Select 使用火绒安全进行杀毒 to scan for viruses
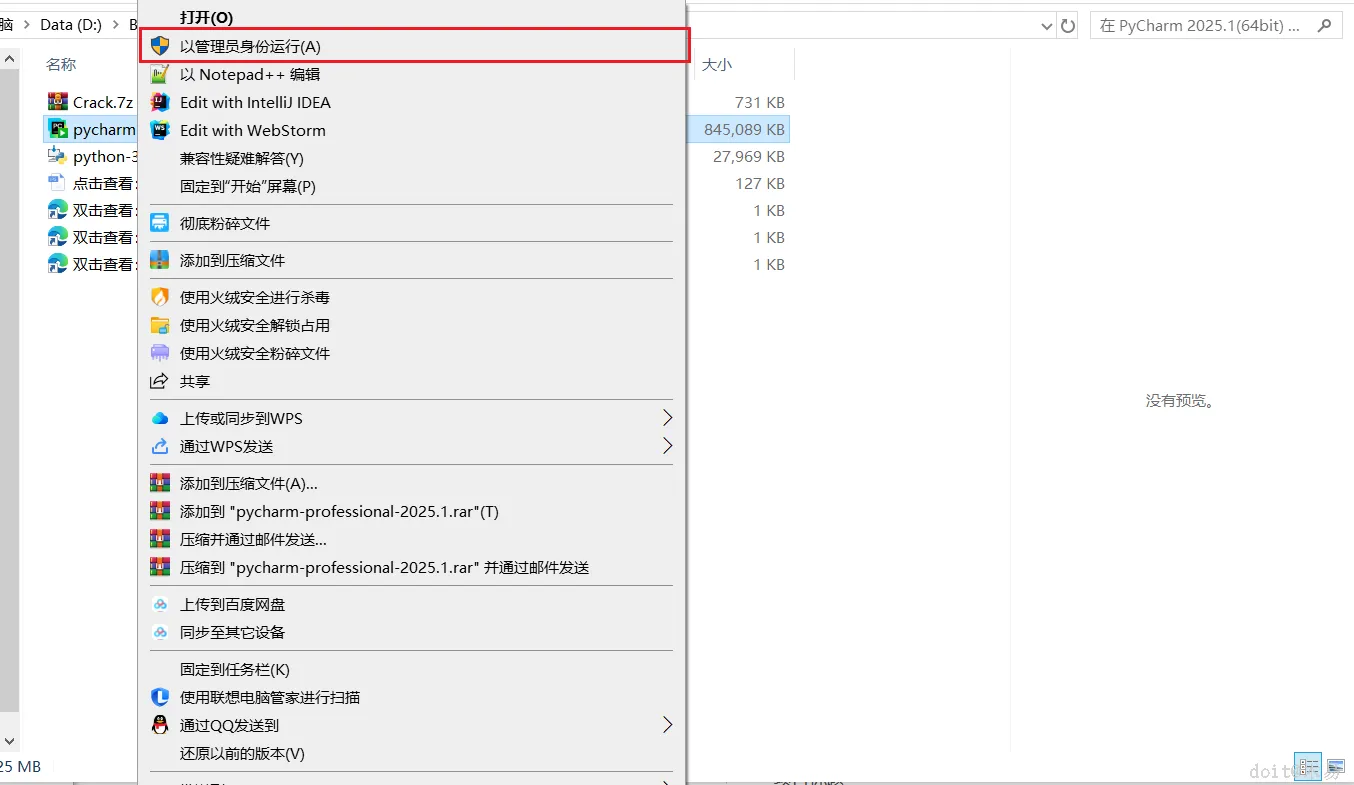 [x=412, y=297]
